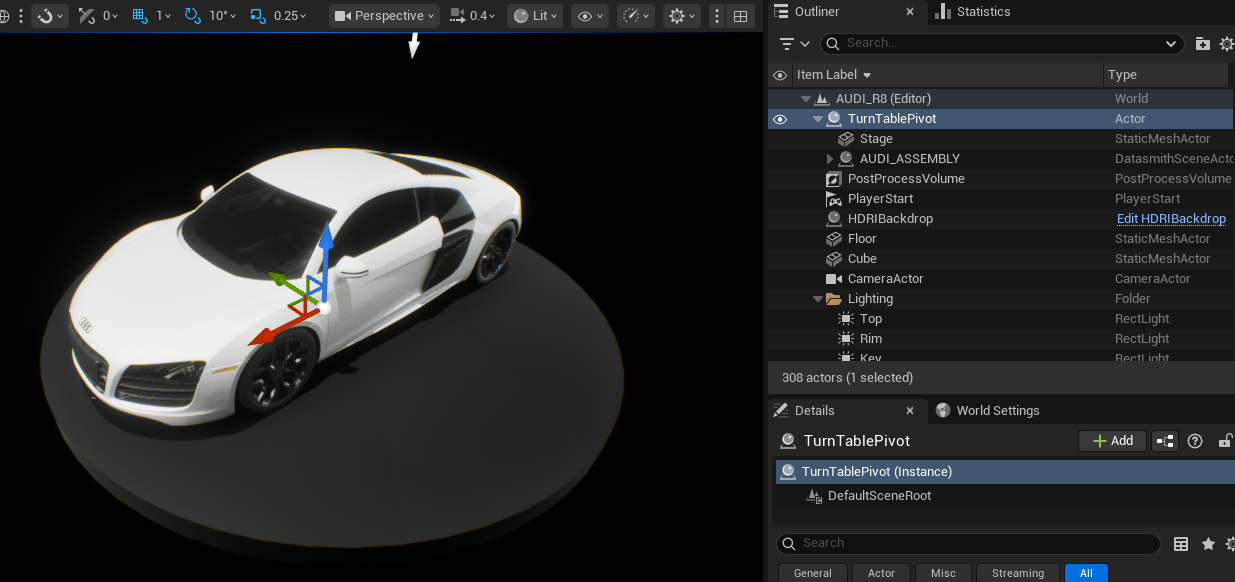Select the Stage static mesh row
1235x582 pixels.
1001,139
